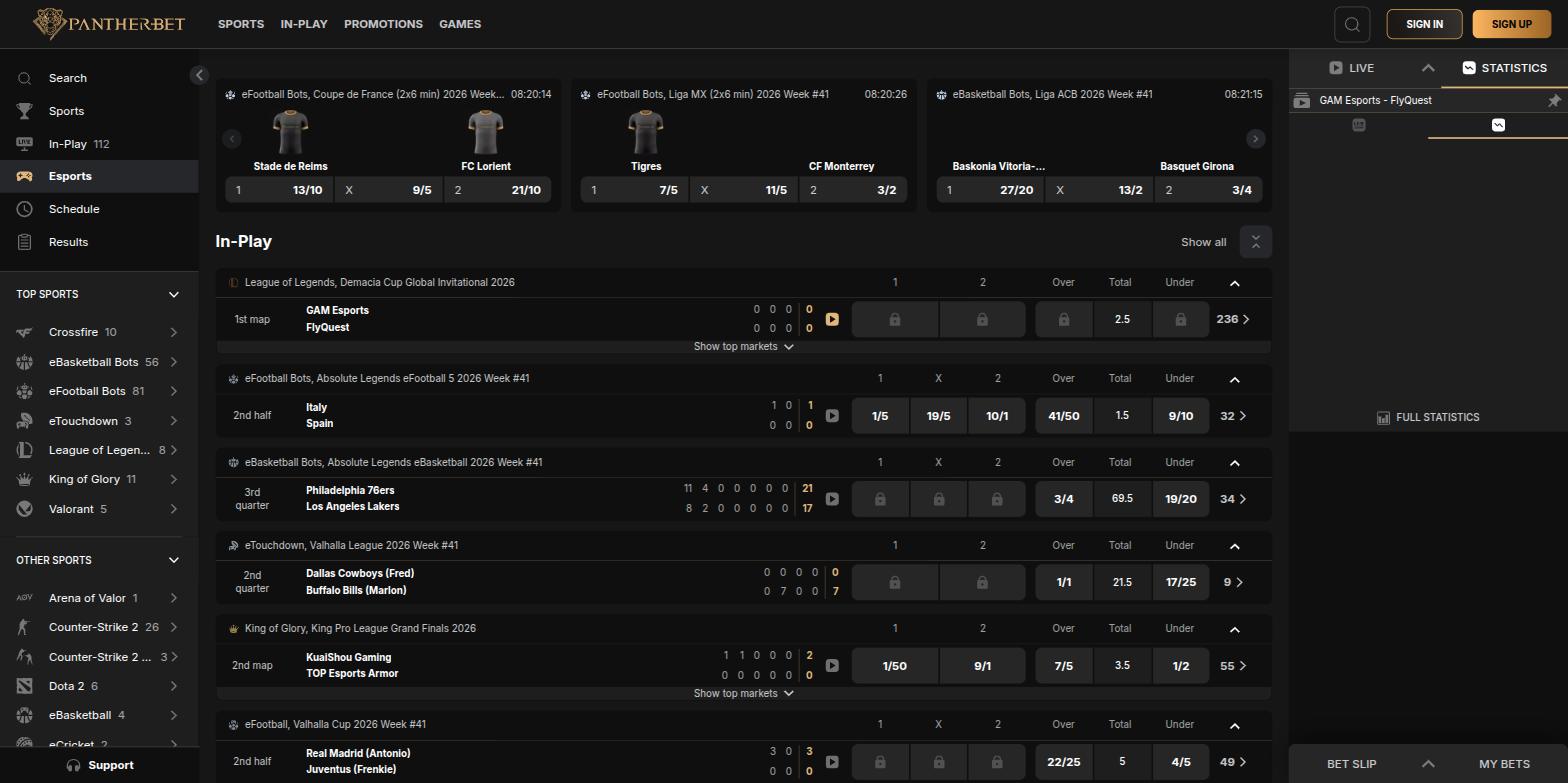
Task: Click the SIGN UP button
Action: 1511,24
